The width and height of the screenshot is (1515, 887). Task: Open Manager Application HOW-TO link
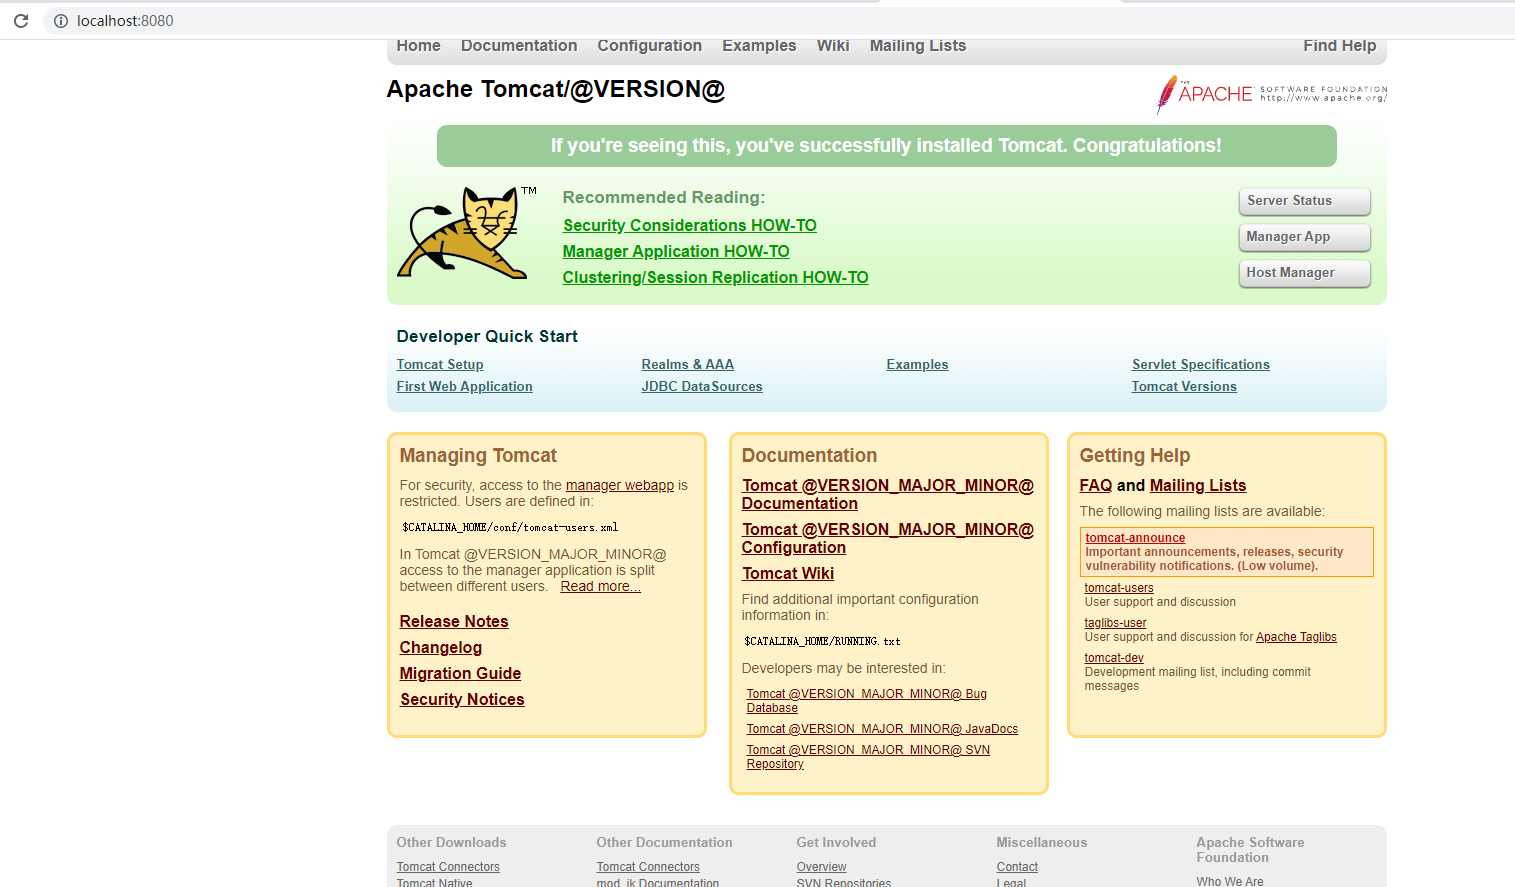(676, 252)
